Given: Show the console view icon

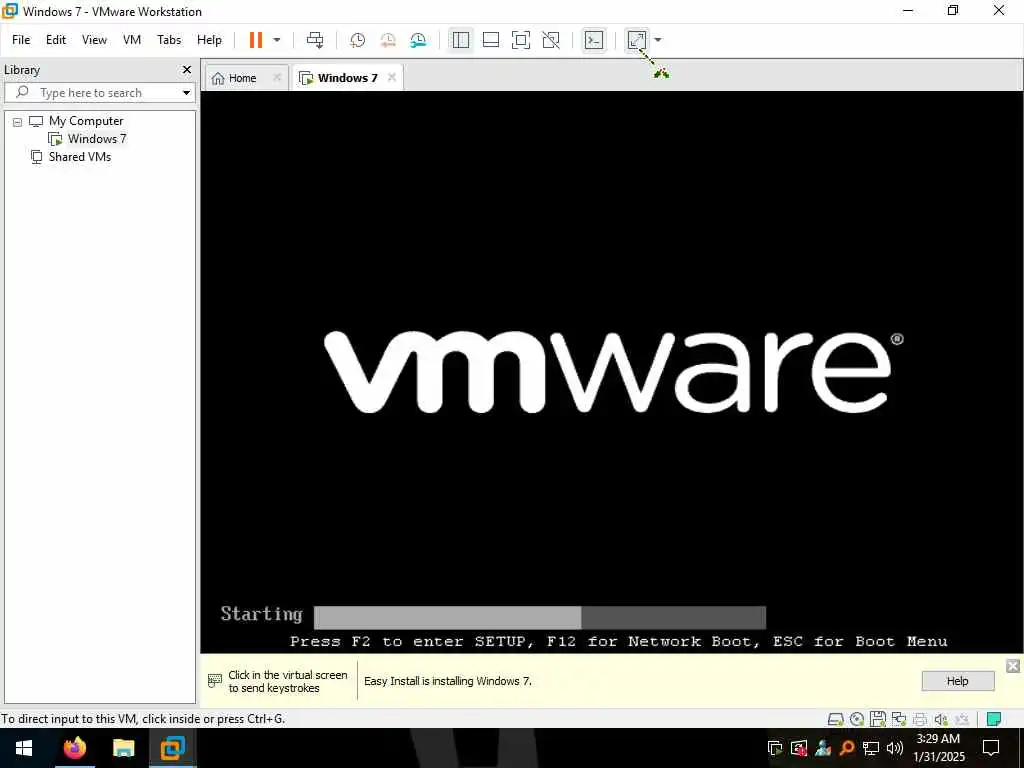Looking at the screenshot, I should click(x=594, y=40).
